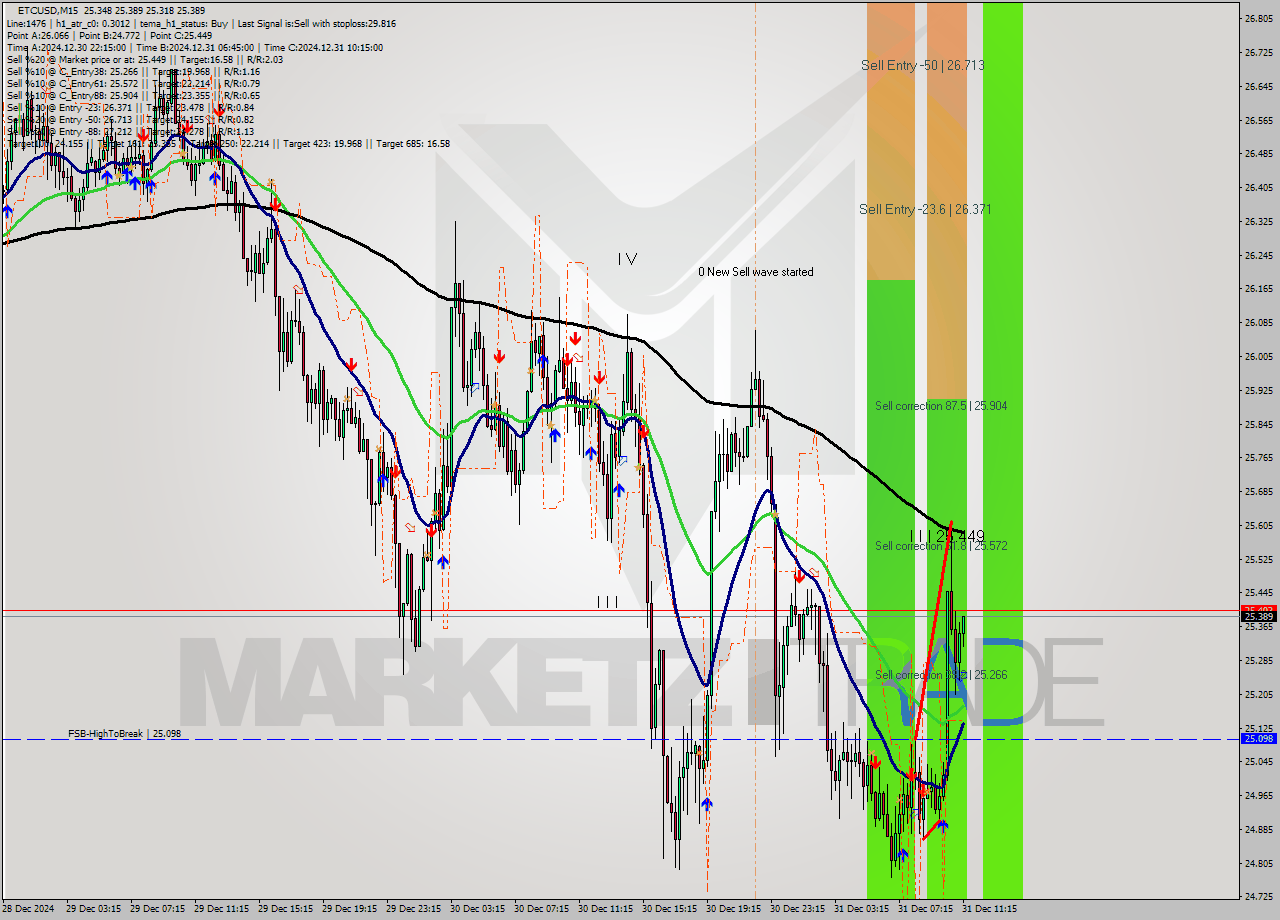Click '29 Dec 11:15' on the time axis
Screen dimensions: 1280x920
pyautogui.click(x=220, y=909)
